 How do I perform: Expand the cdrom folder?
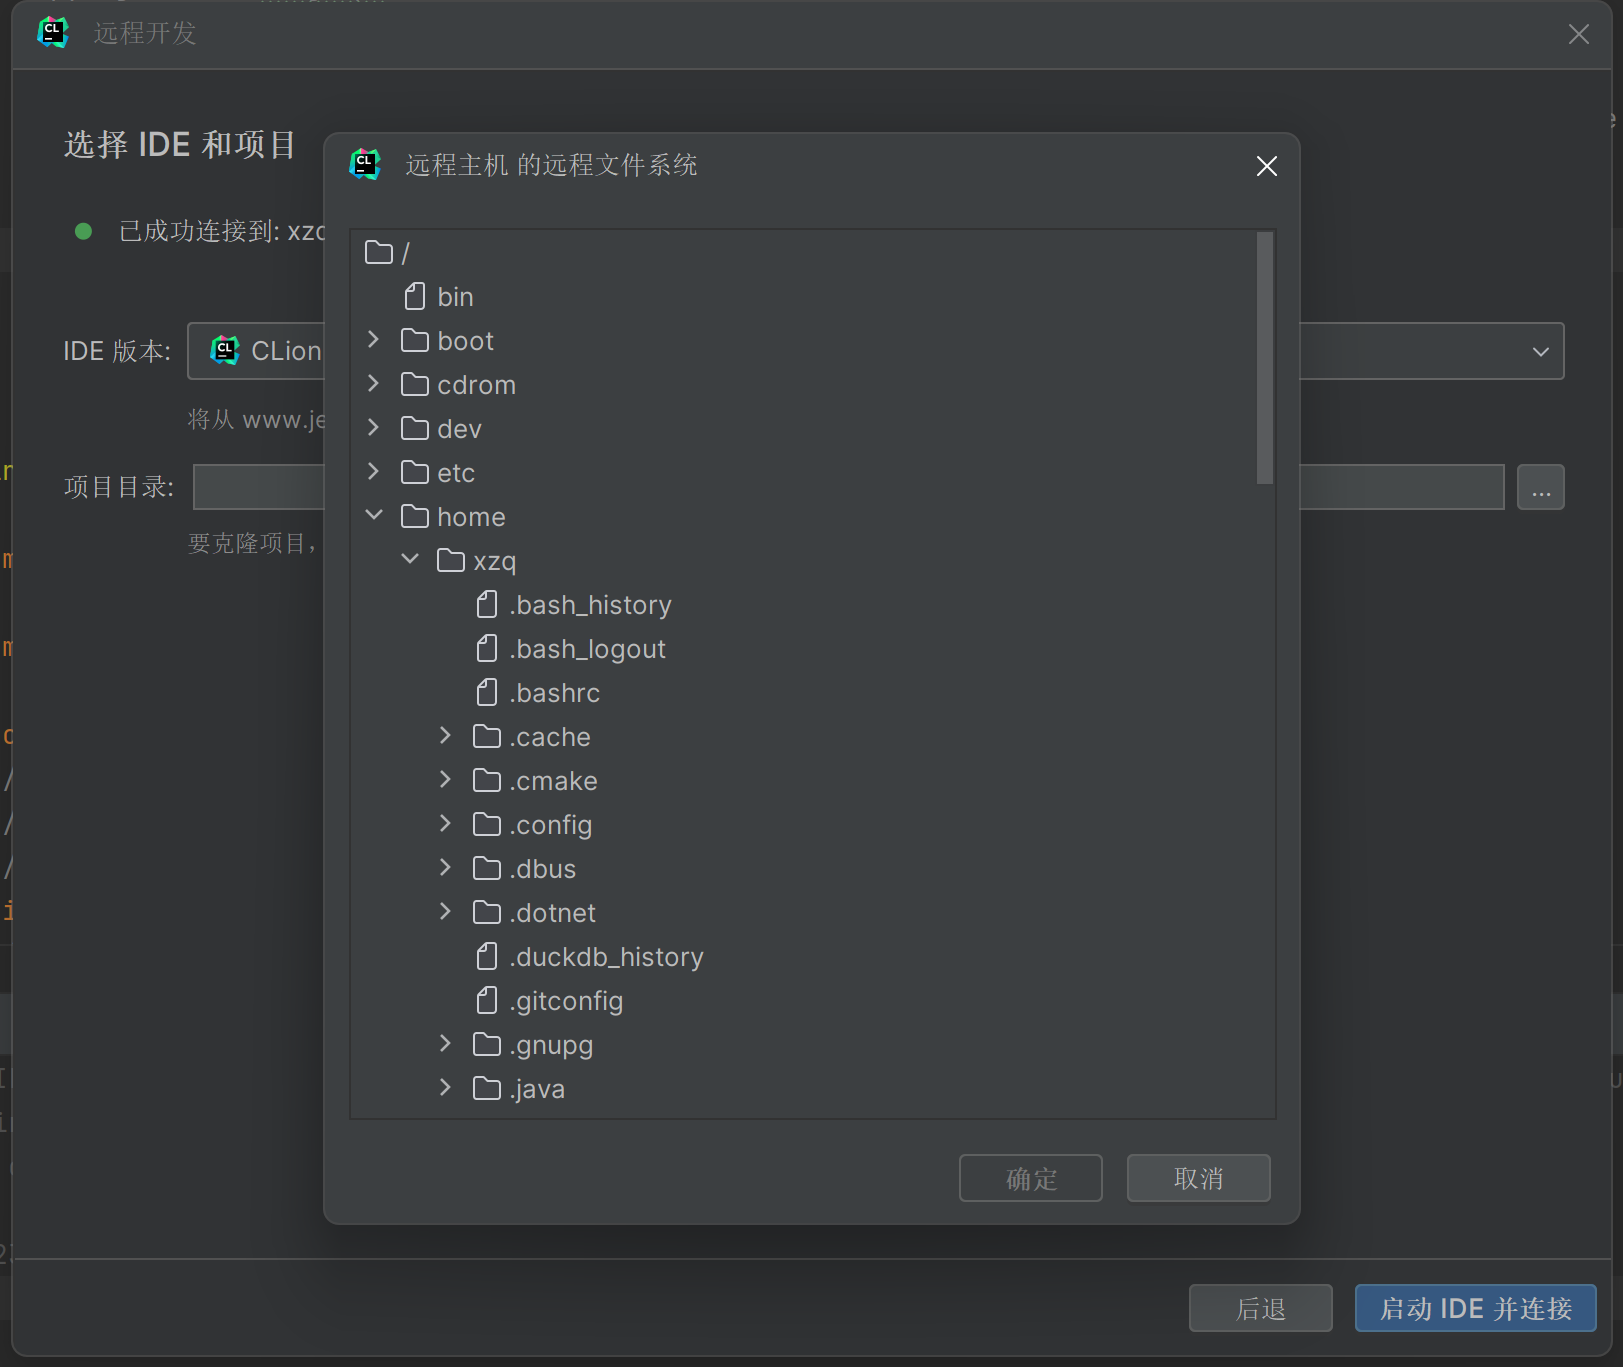373,384
